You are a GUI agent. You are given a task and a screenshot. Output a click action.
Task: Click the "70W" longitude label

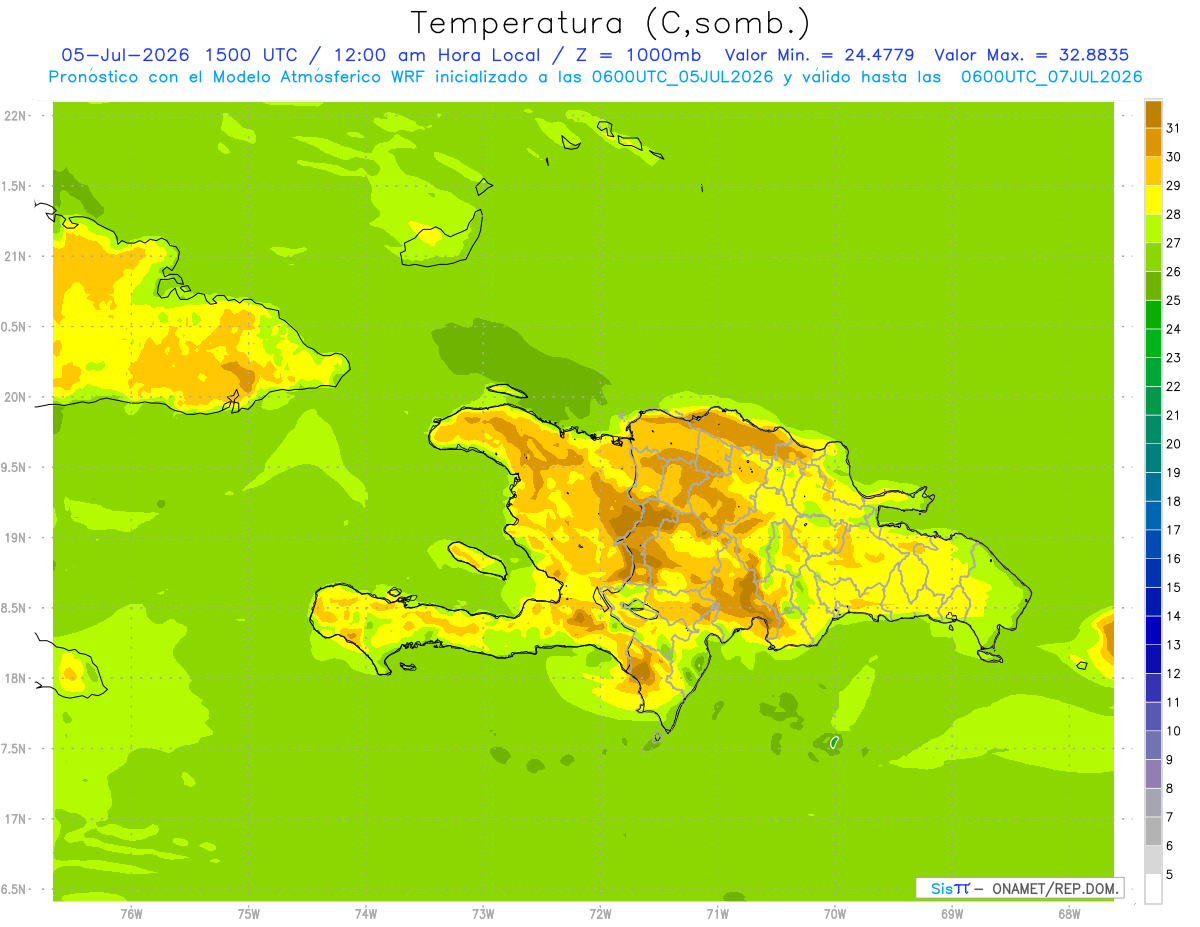pos(835,914)
